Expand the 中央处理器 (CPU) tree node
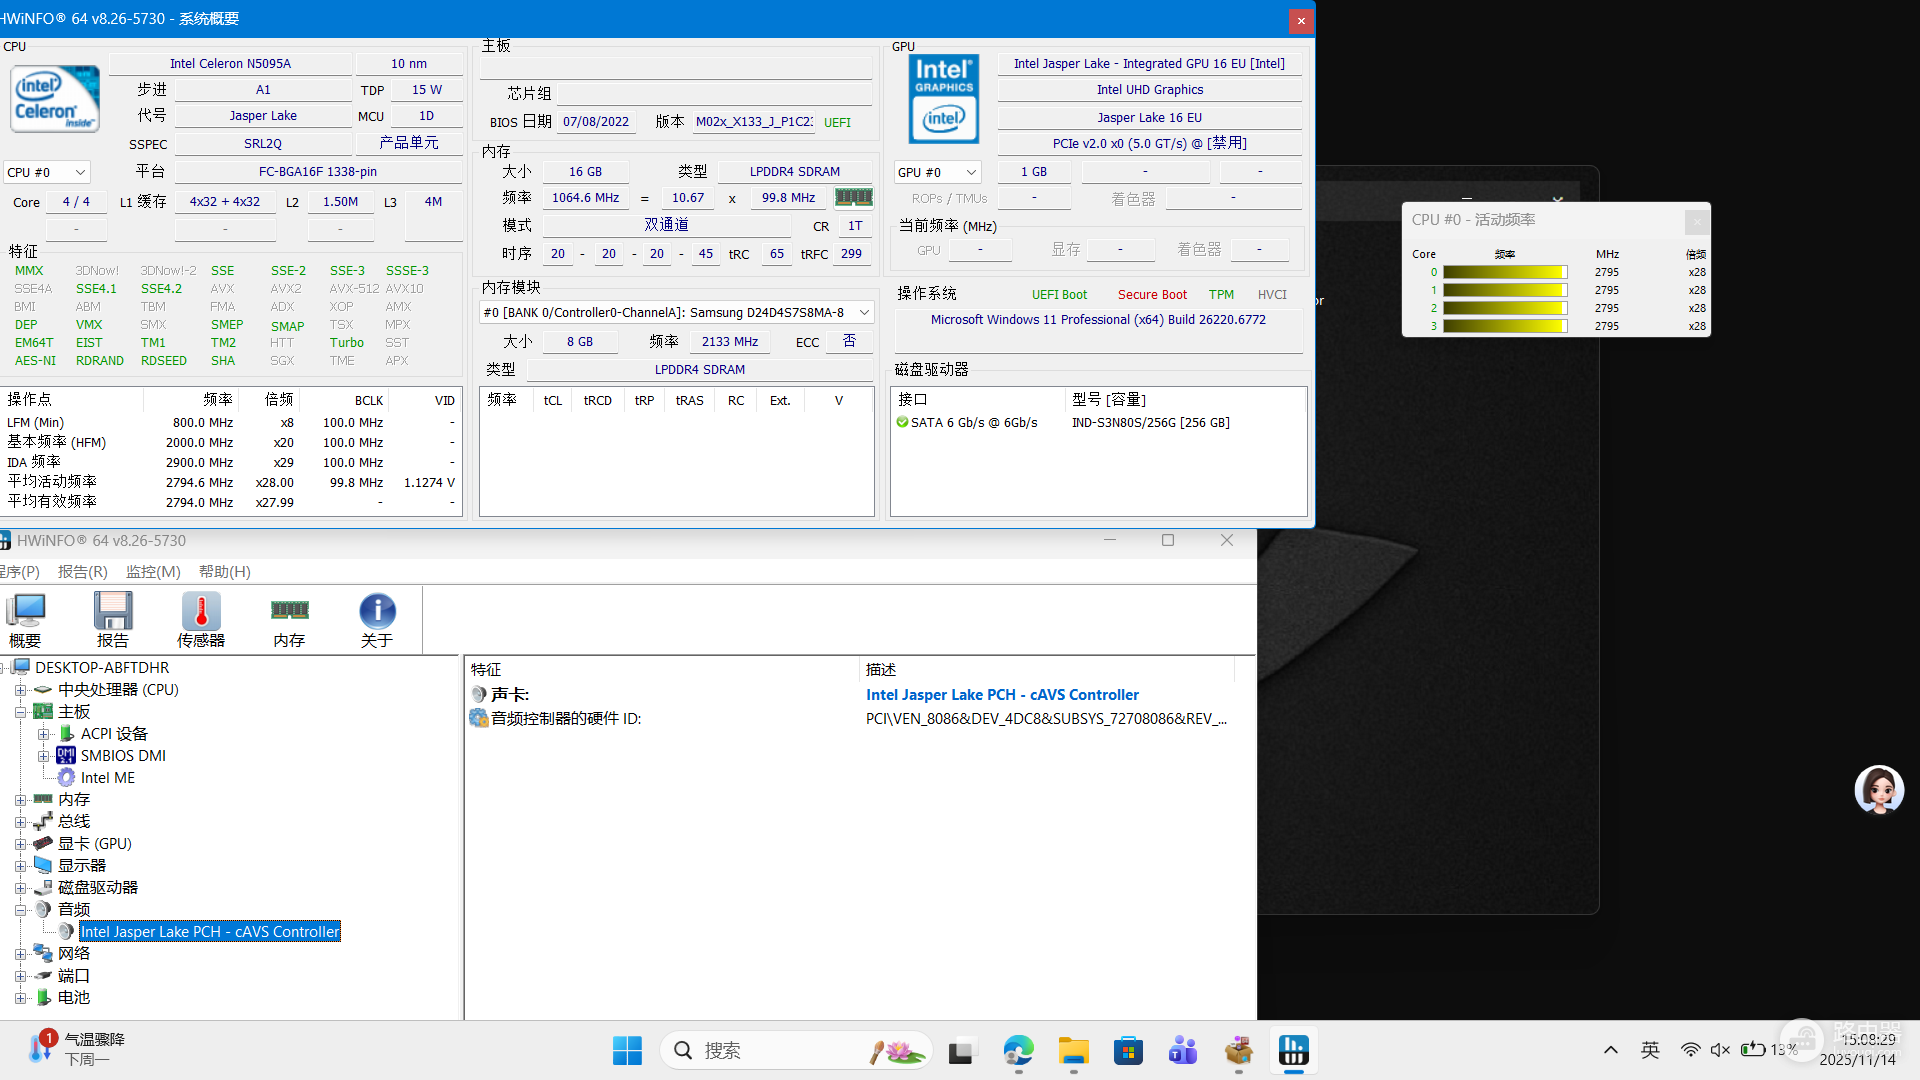This screenshot has height=1080, width=1920. pyautogui.click(x=20, y=690)
